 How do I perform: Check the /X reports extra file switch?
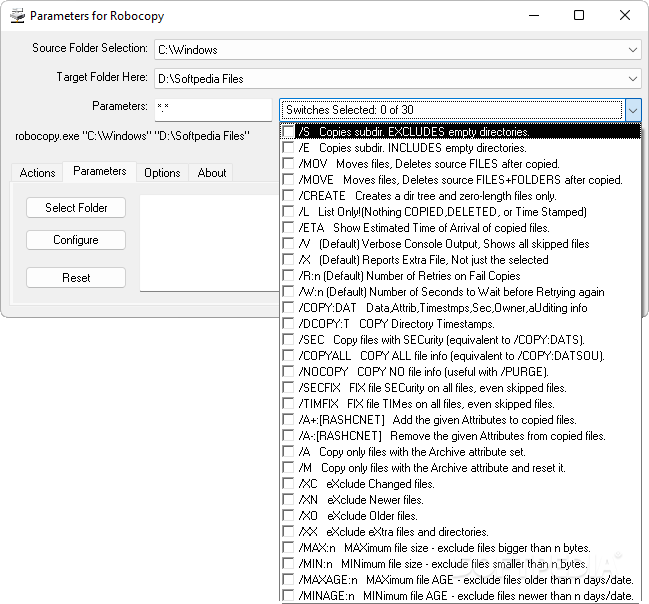pos(288,260)
